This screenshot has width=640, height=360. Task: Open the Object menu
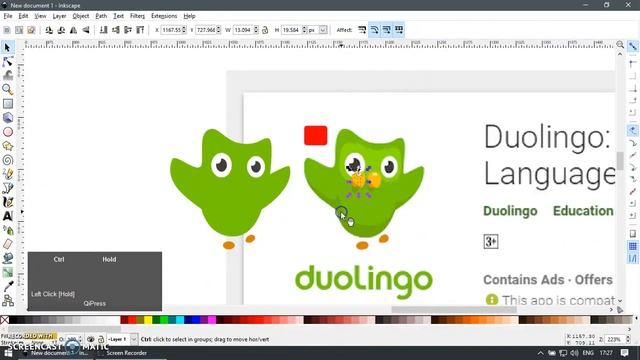[80, 16]
